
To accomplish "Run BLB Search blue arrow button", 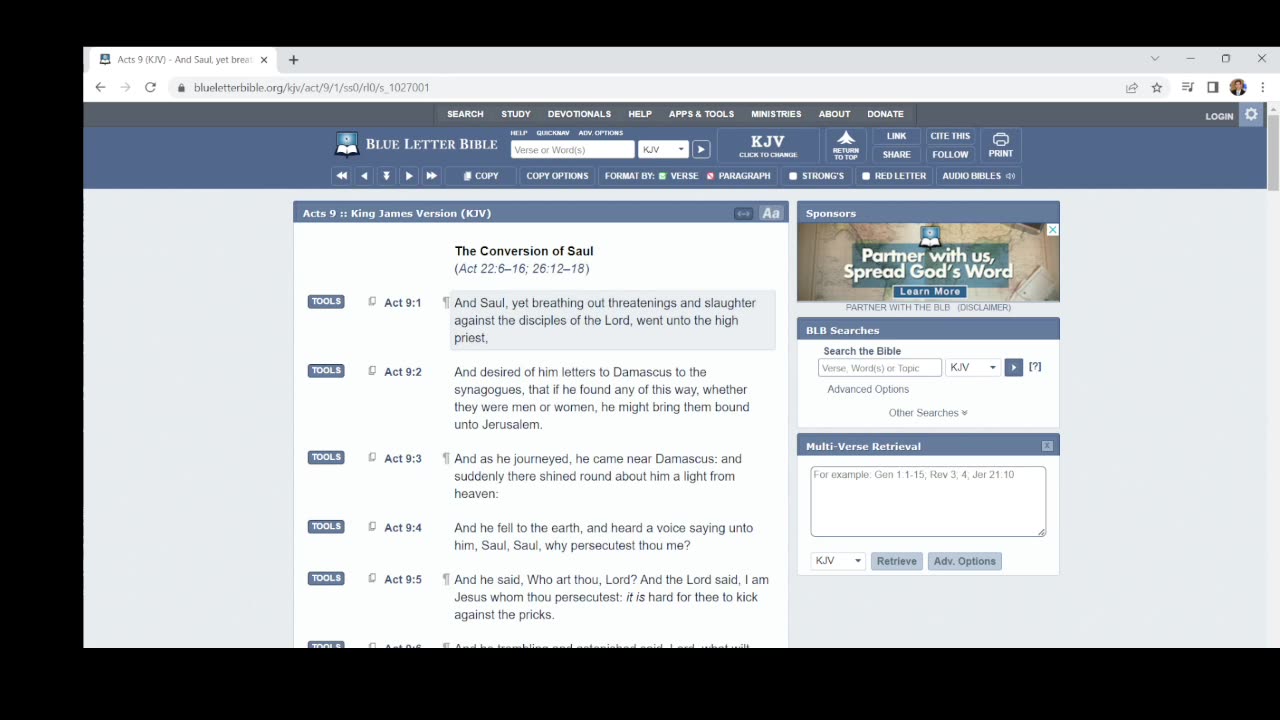I will click(x=1014, y=367).
